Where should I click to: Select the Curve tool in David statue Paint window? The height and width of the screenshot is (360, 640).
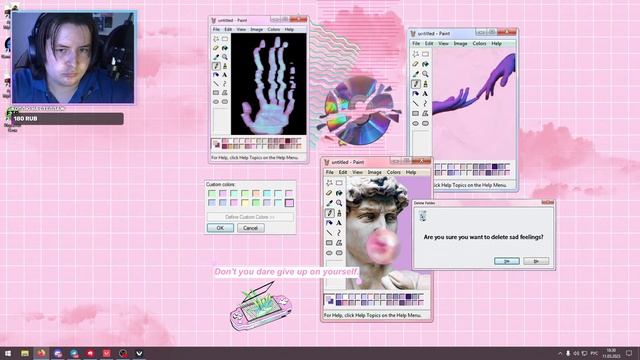coord(339,233)
